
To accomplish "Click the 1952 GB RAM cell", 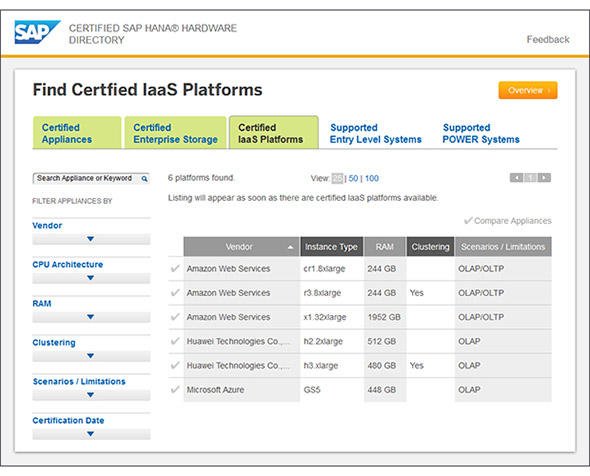I will click(x=384, y=317).
